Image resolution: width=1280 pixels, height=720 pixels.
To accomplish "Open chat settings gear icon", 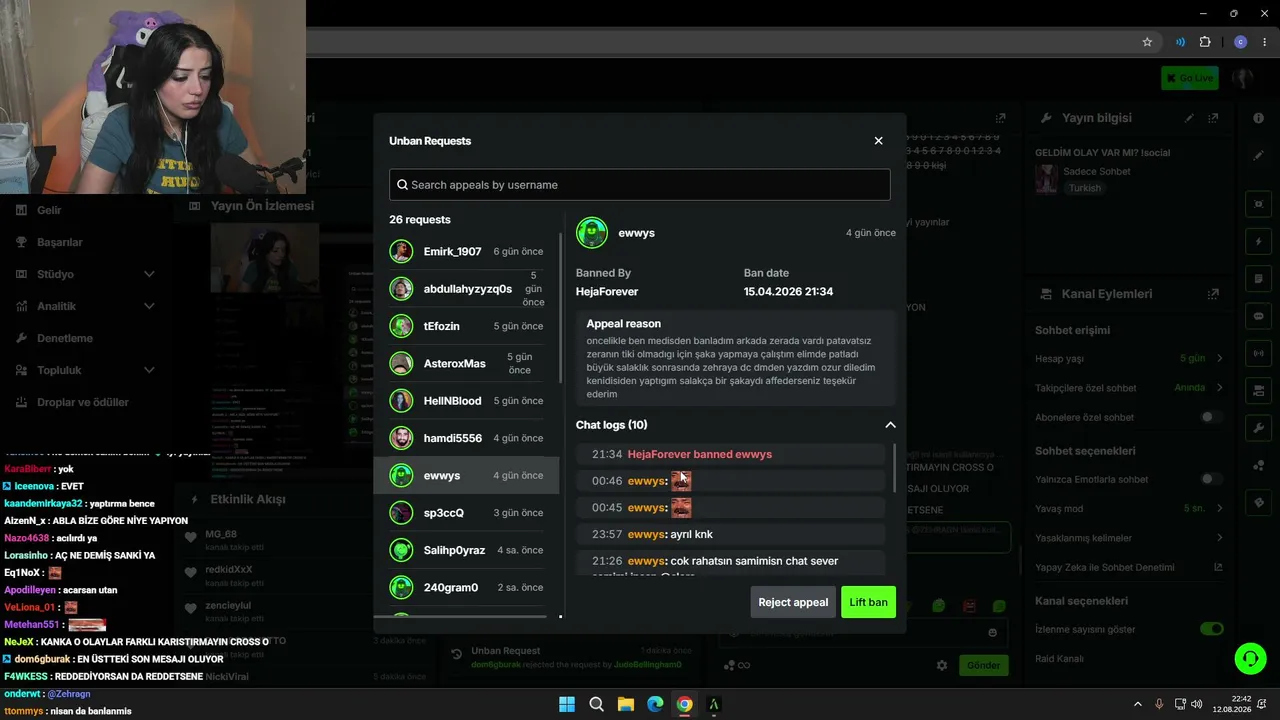I will click(941, 665).
